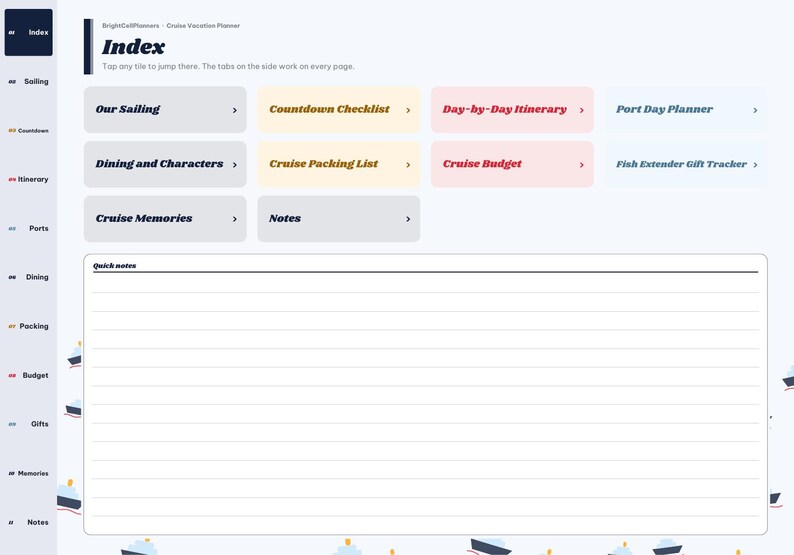Click the Cruise Vacation Planner breadcrumb text
This screenshot has height=555, width=794.
(203, 25)
